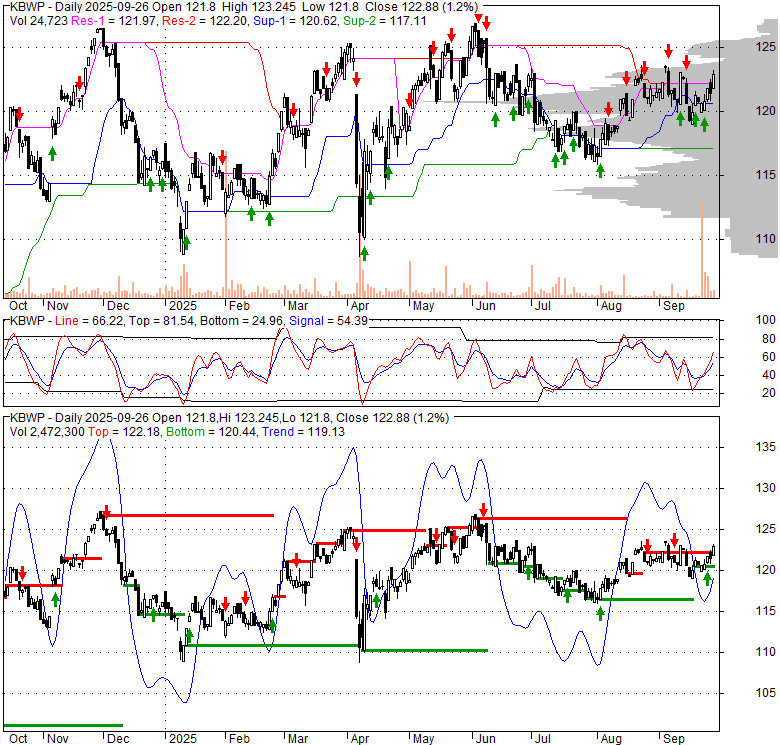Click the tallest September volume spike in the top chart
Viewport: 780px width, 745px height.
pos(702,250)
